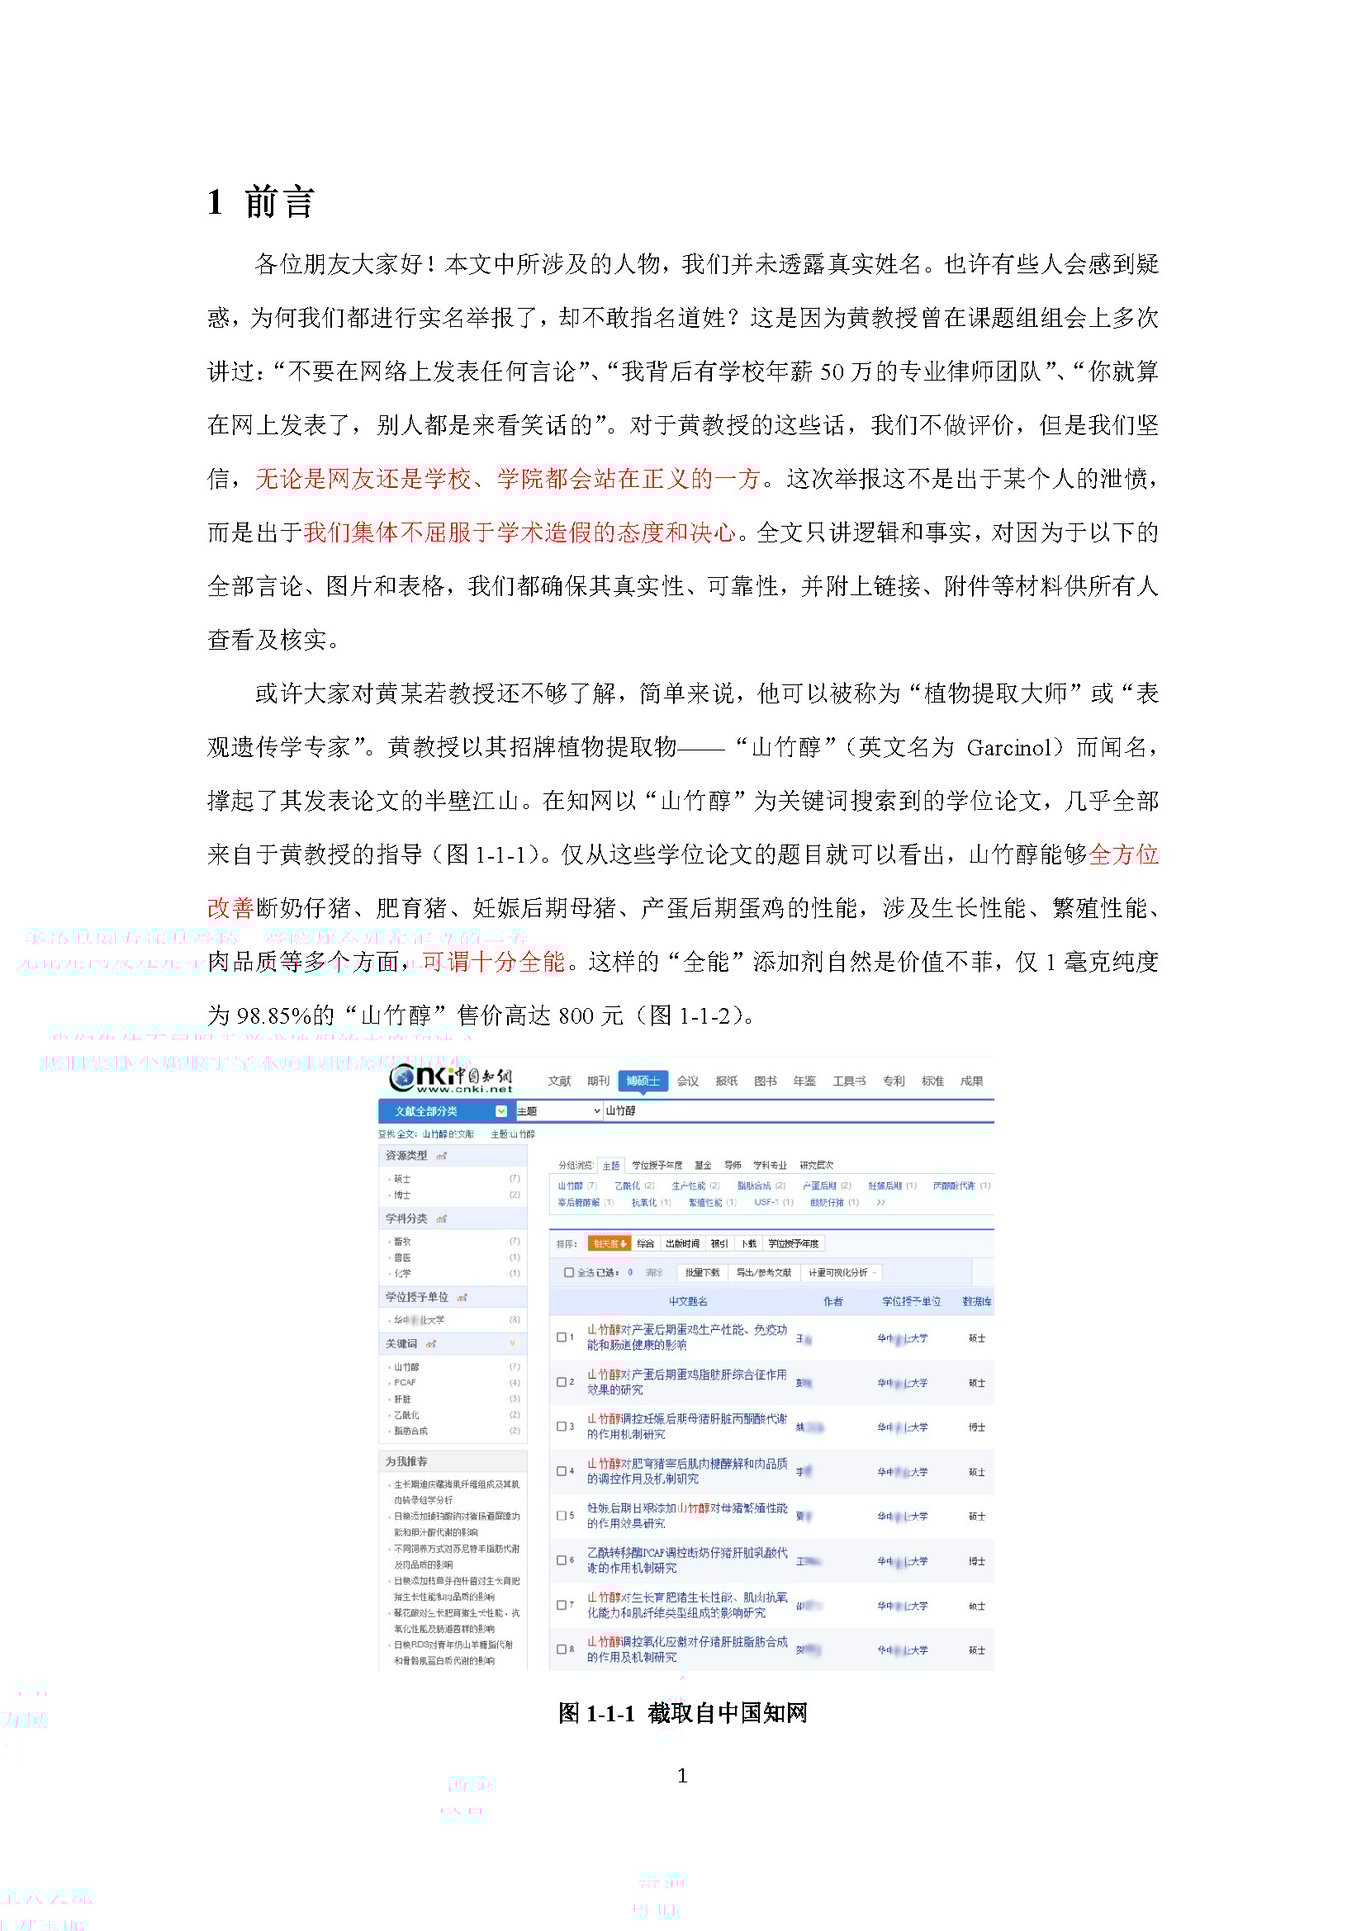Group results by 导师
The height and width of the screenshot is (1931, 1366).
733,1165
